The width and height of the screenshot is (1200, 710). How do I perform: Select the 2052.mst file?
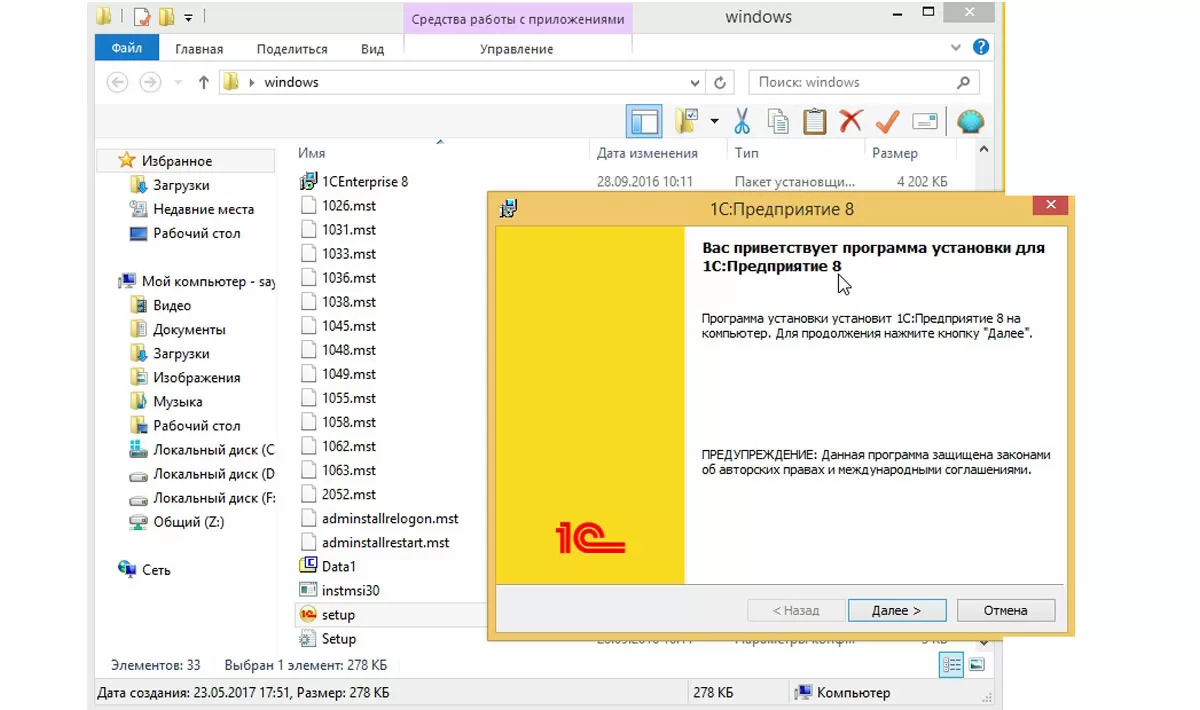338,495
